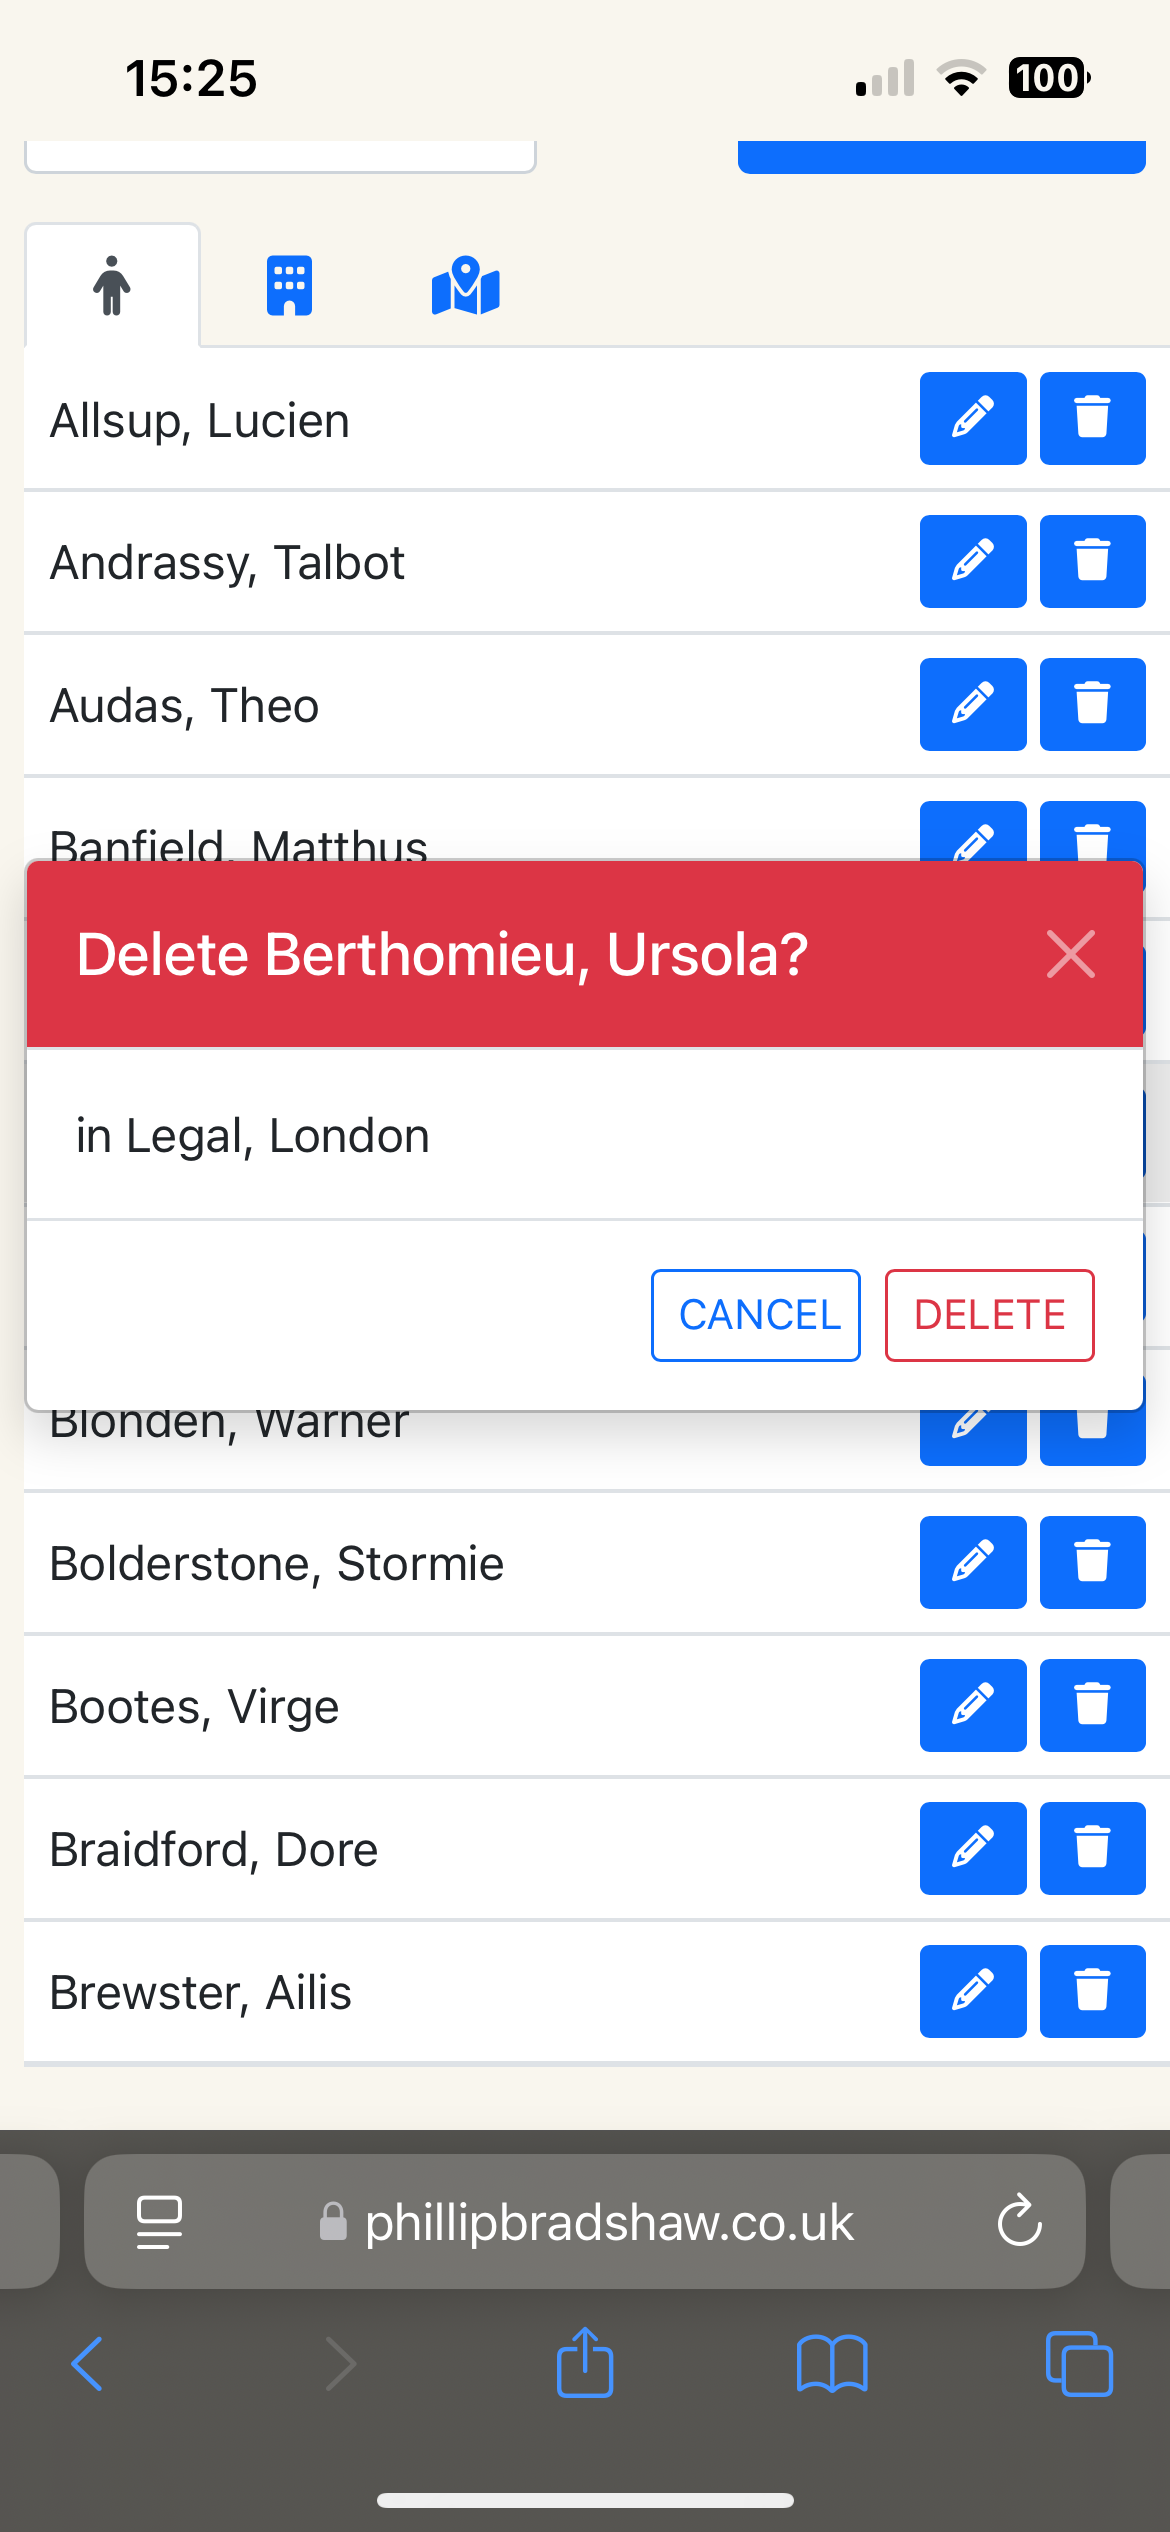
Task: Delete the Brewster, Ailis entry
Action: (x=1092, y=1991)
